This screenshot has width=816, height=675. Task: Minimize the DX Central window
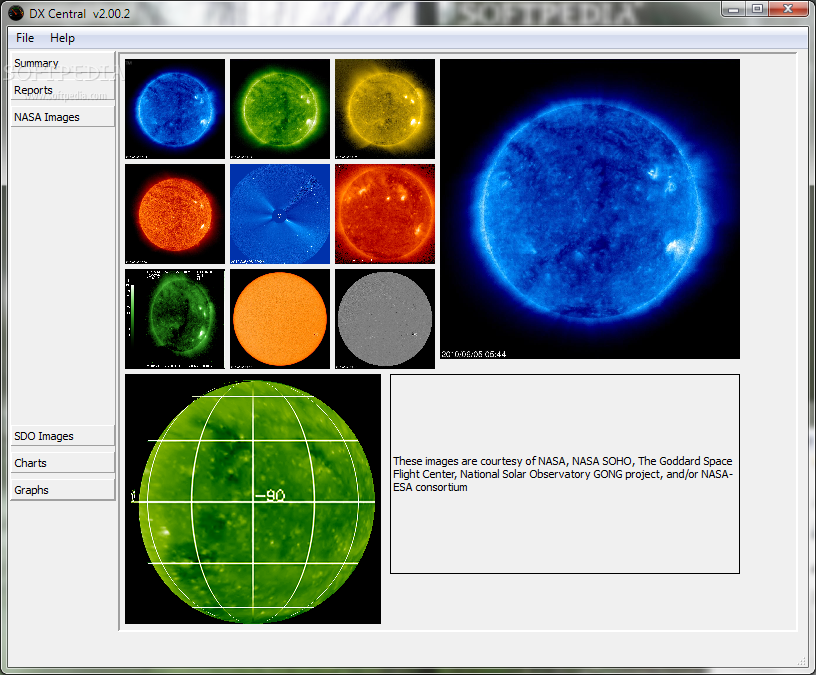pos(733,9)
